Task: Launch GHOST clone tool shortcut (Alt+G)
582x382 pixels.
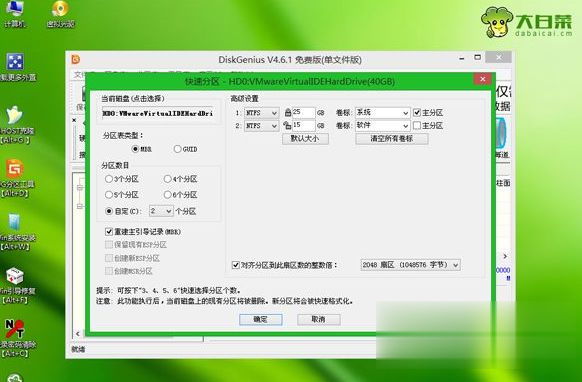Action: click(x=15, y=125)
